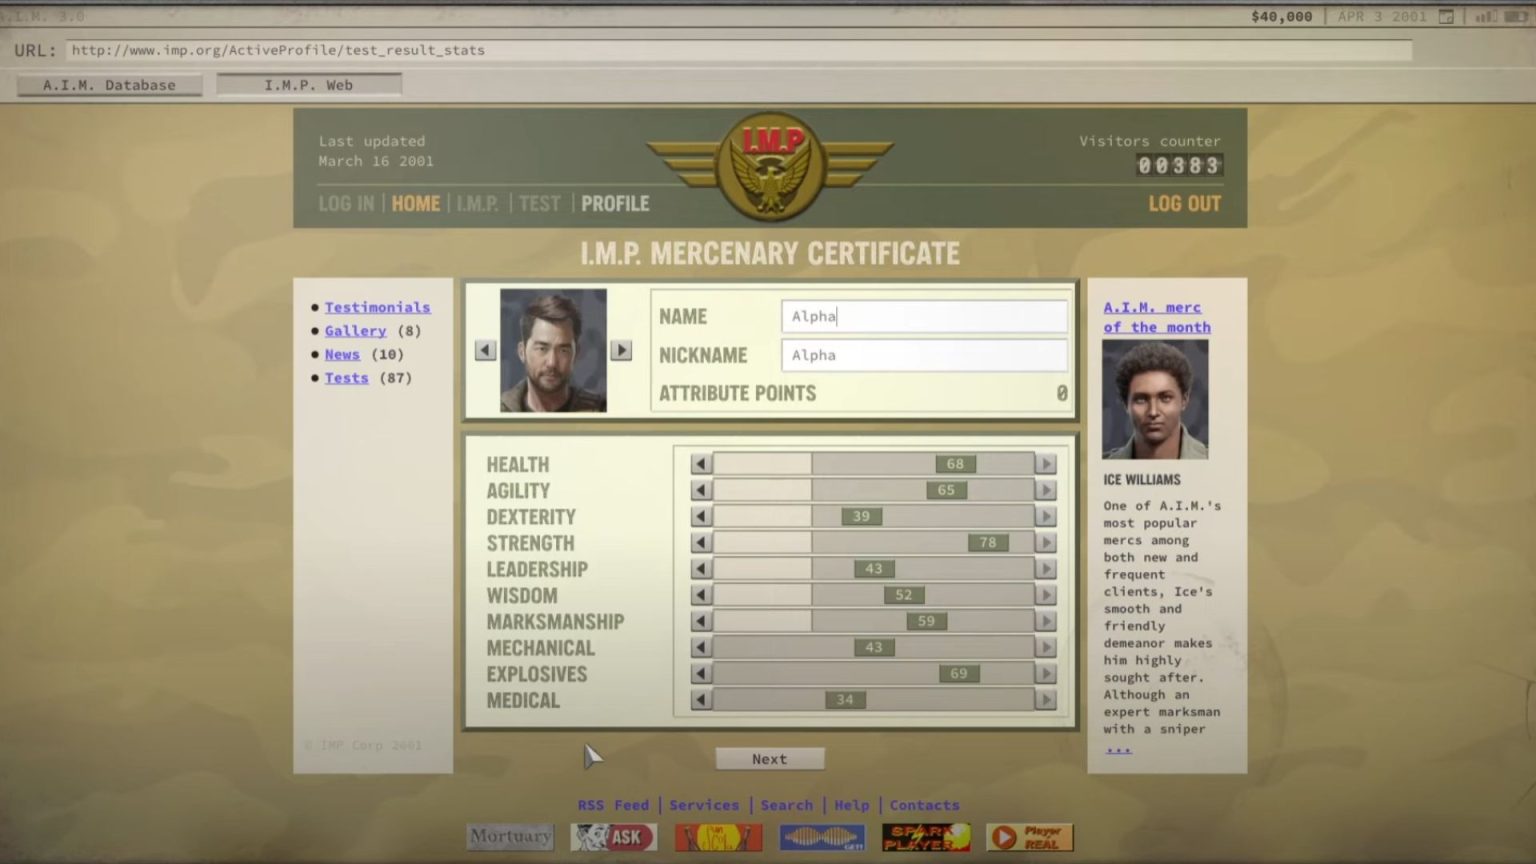Open the calendar icon beside the date

pyautogui.click(x=1446, y=16)
